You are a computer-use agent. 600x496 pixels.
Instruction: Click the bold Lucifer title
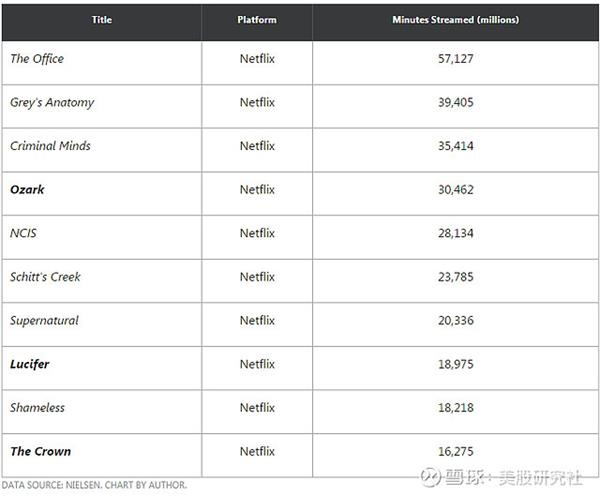pos(30,364)
